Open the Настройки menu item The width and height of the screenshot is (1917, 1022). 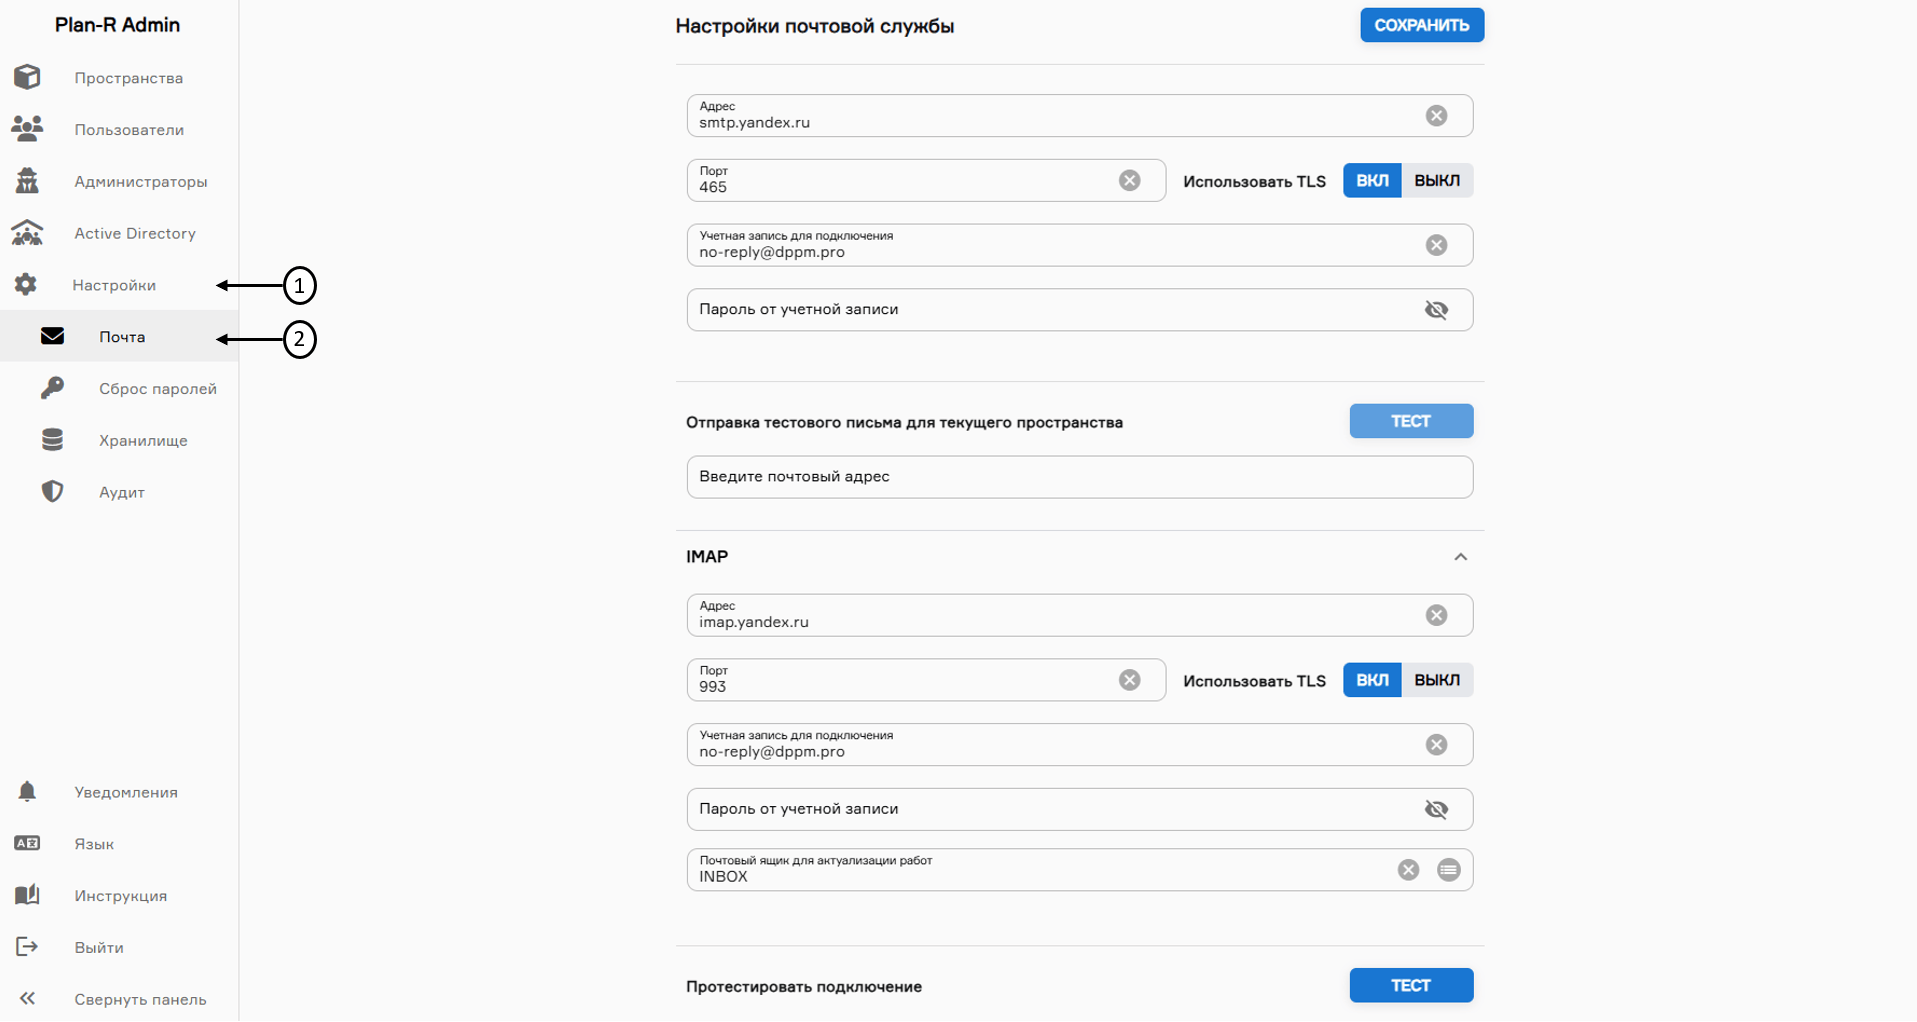coord(114,285)
